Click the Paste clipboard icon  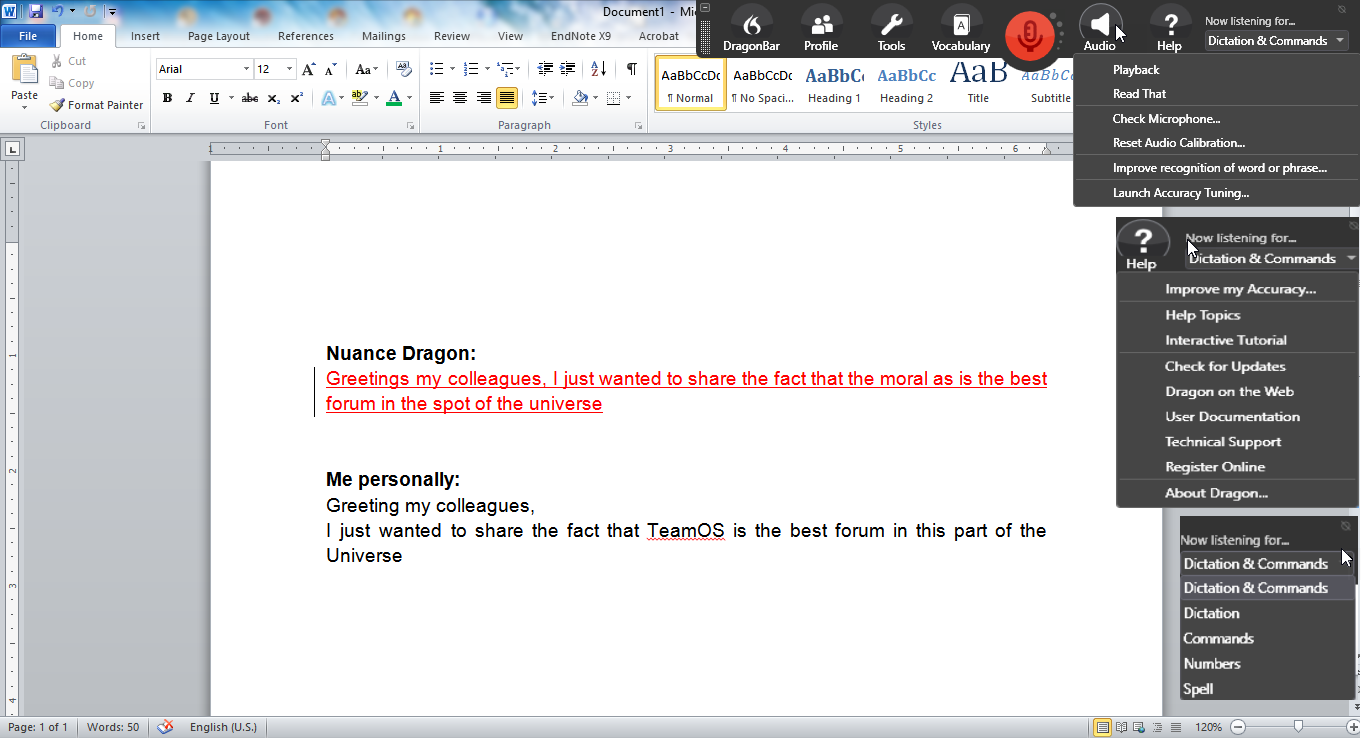pos(24,70)
